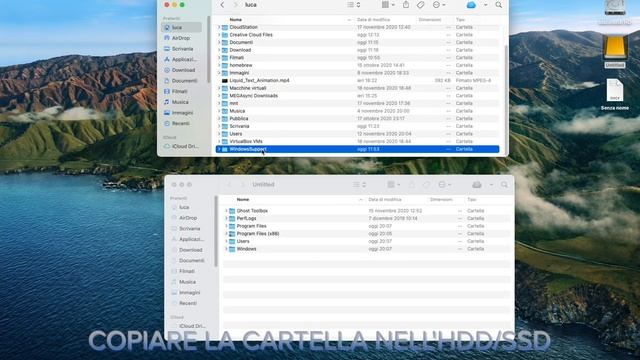
Task: Expand the MEGAsync Downloads folder
Action: point(219,96)
